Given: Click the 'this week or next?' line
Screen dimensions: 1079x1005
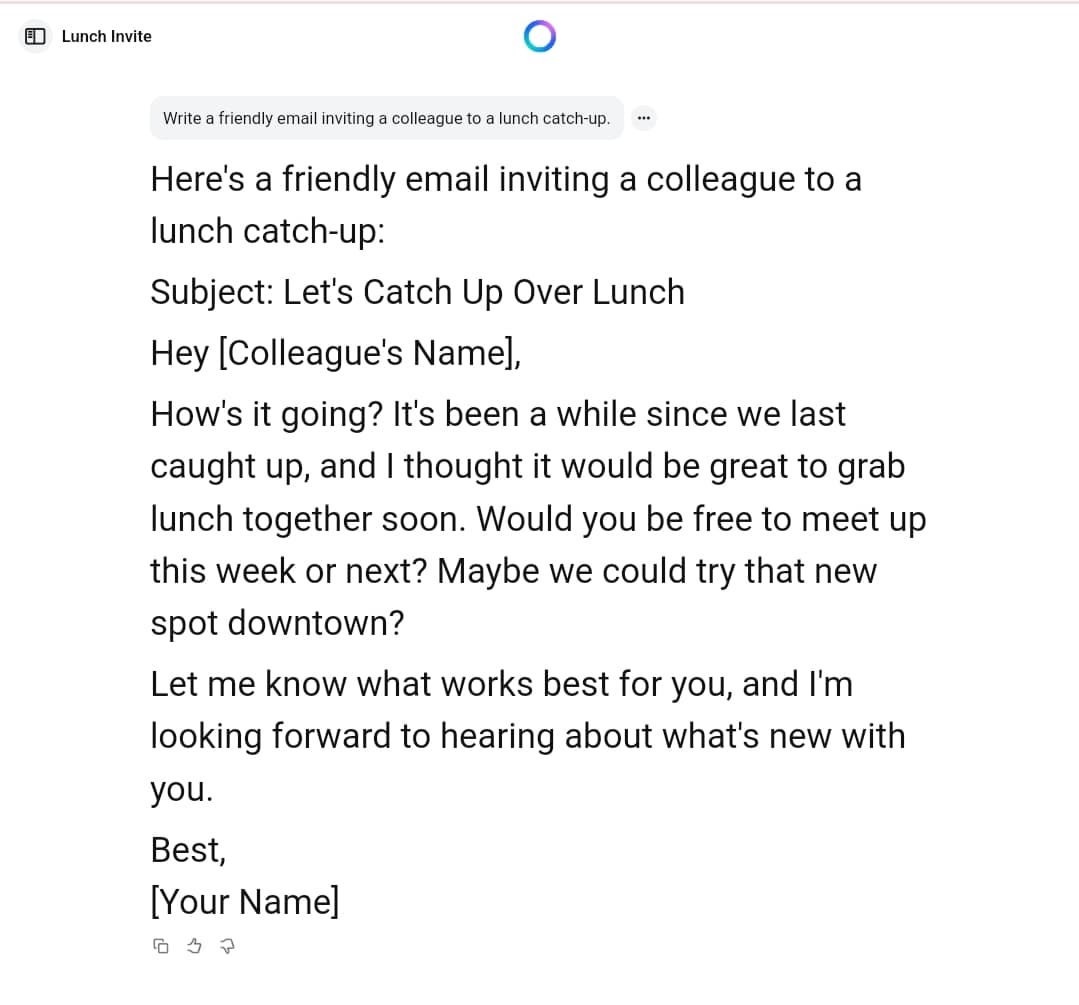Looking at the screenshot, I should tap(290, 571).
